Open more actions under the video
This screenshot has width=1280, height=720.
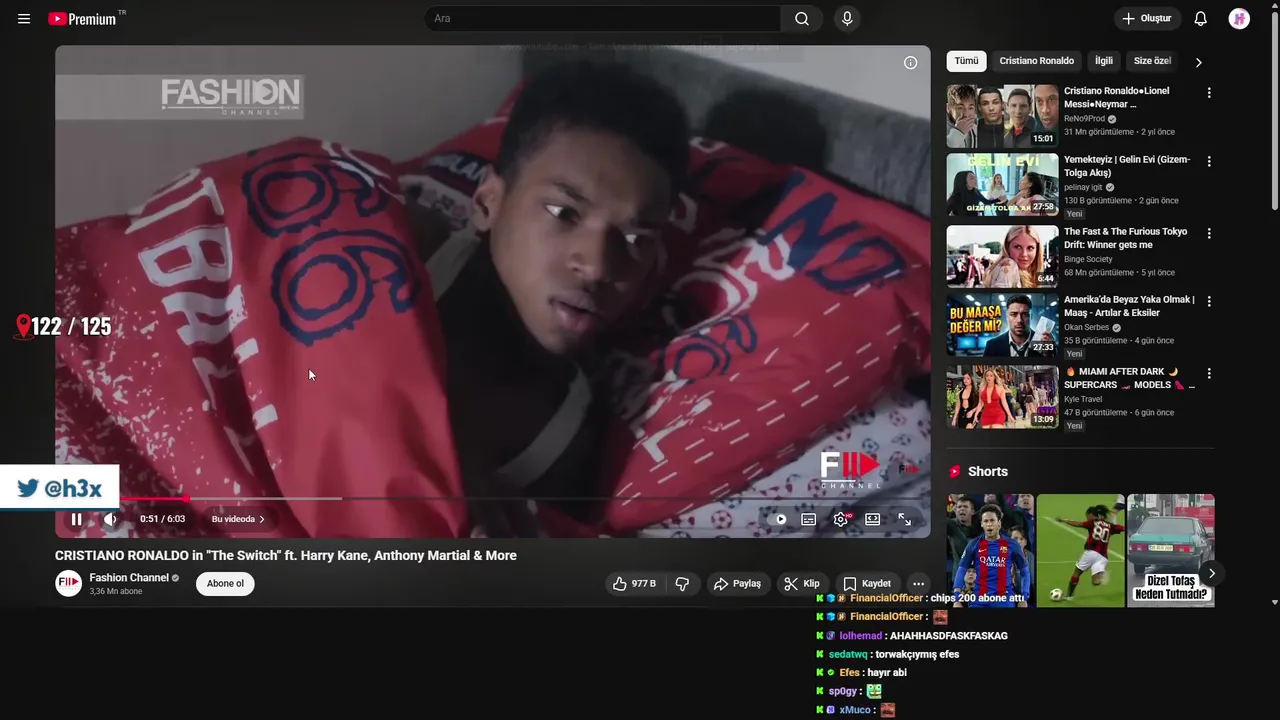[918, 584]
